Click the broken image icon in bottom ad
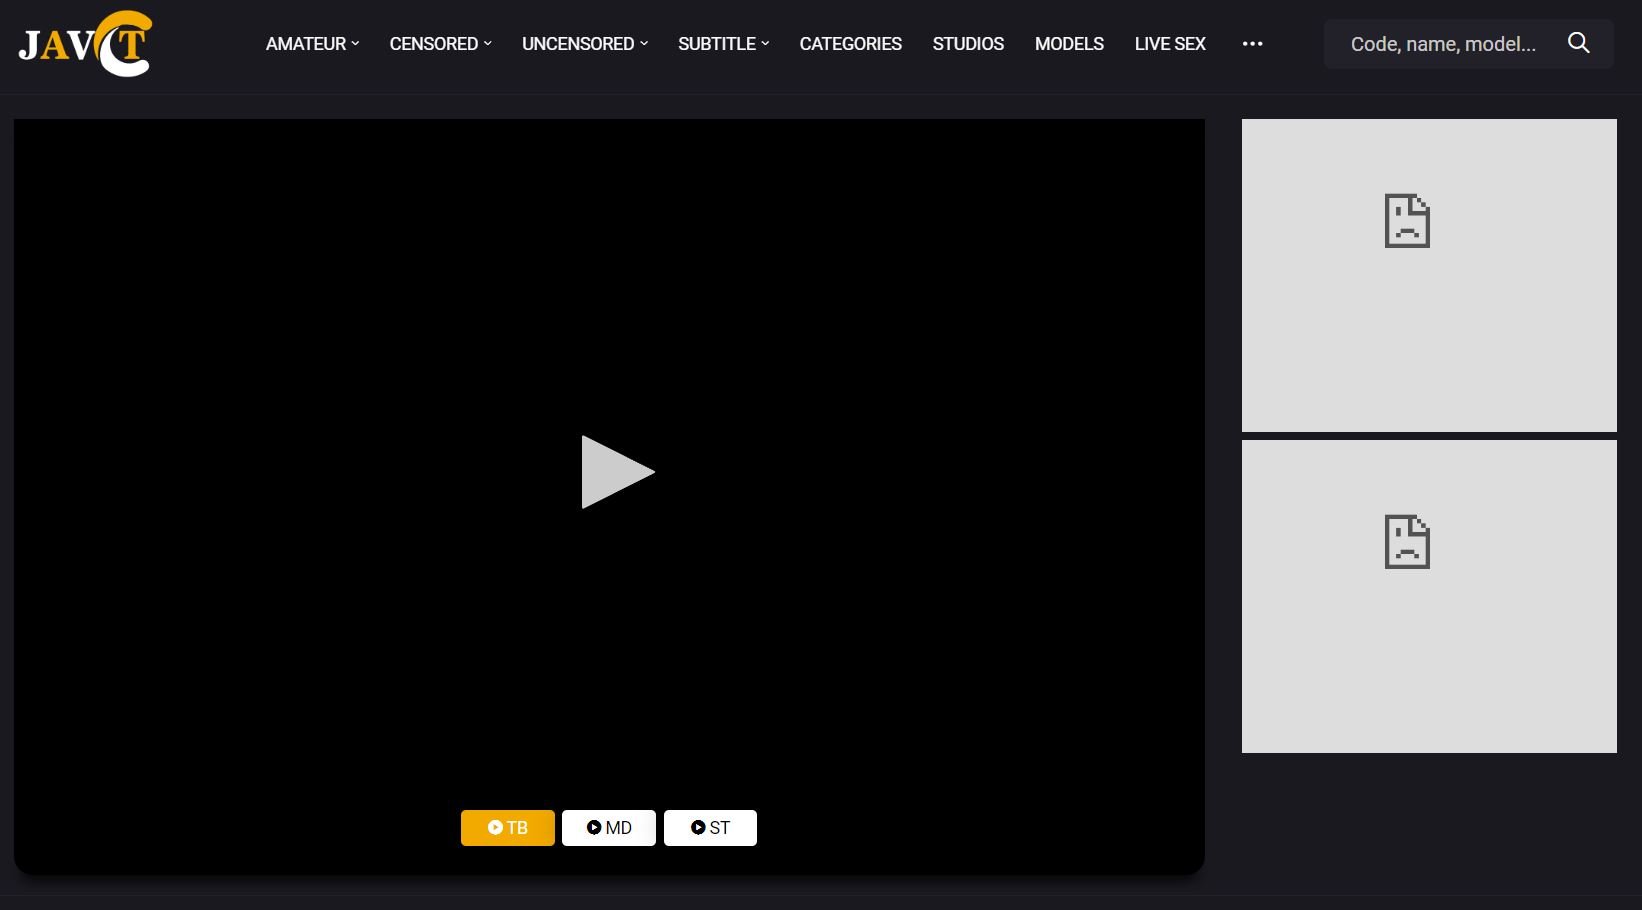The height and width of the screenshot is (910, 1642). [x=1406, y=542]
